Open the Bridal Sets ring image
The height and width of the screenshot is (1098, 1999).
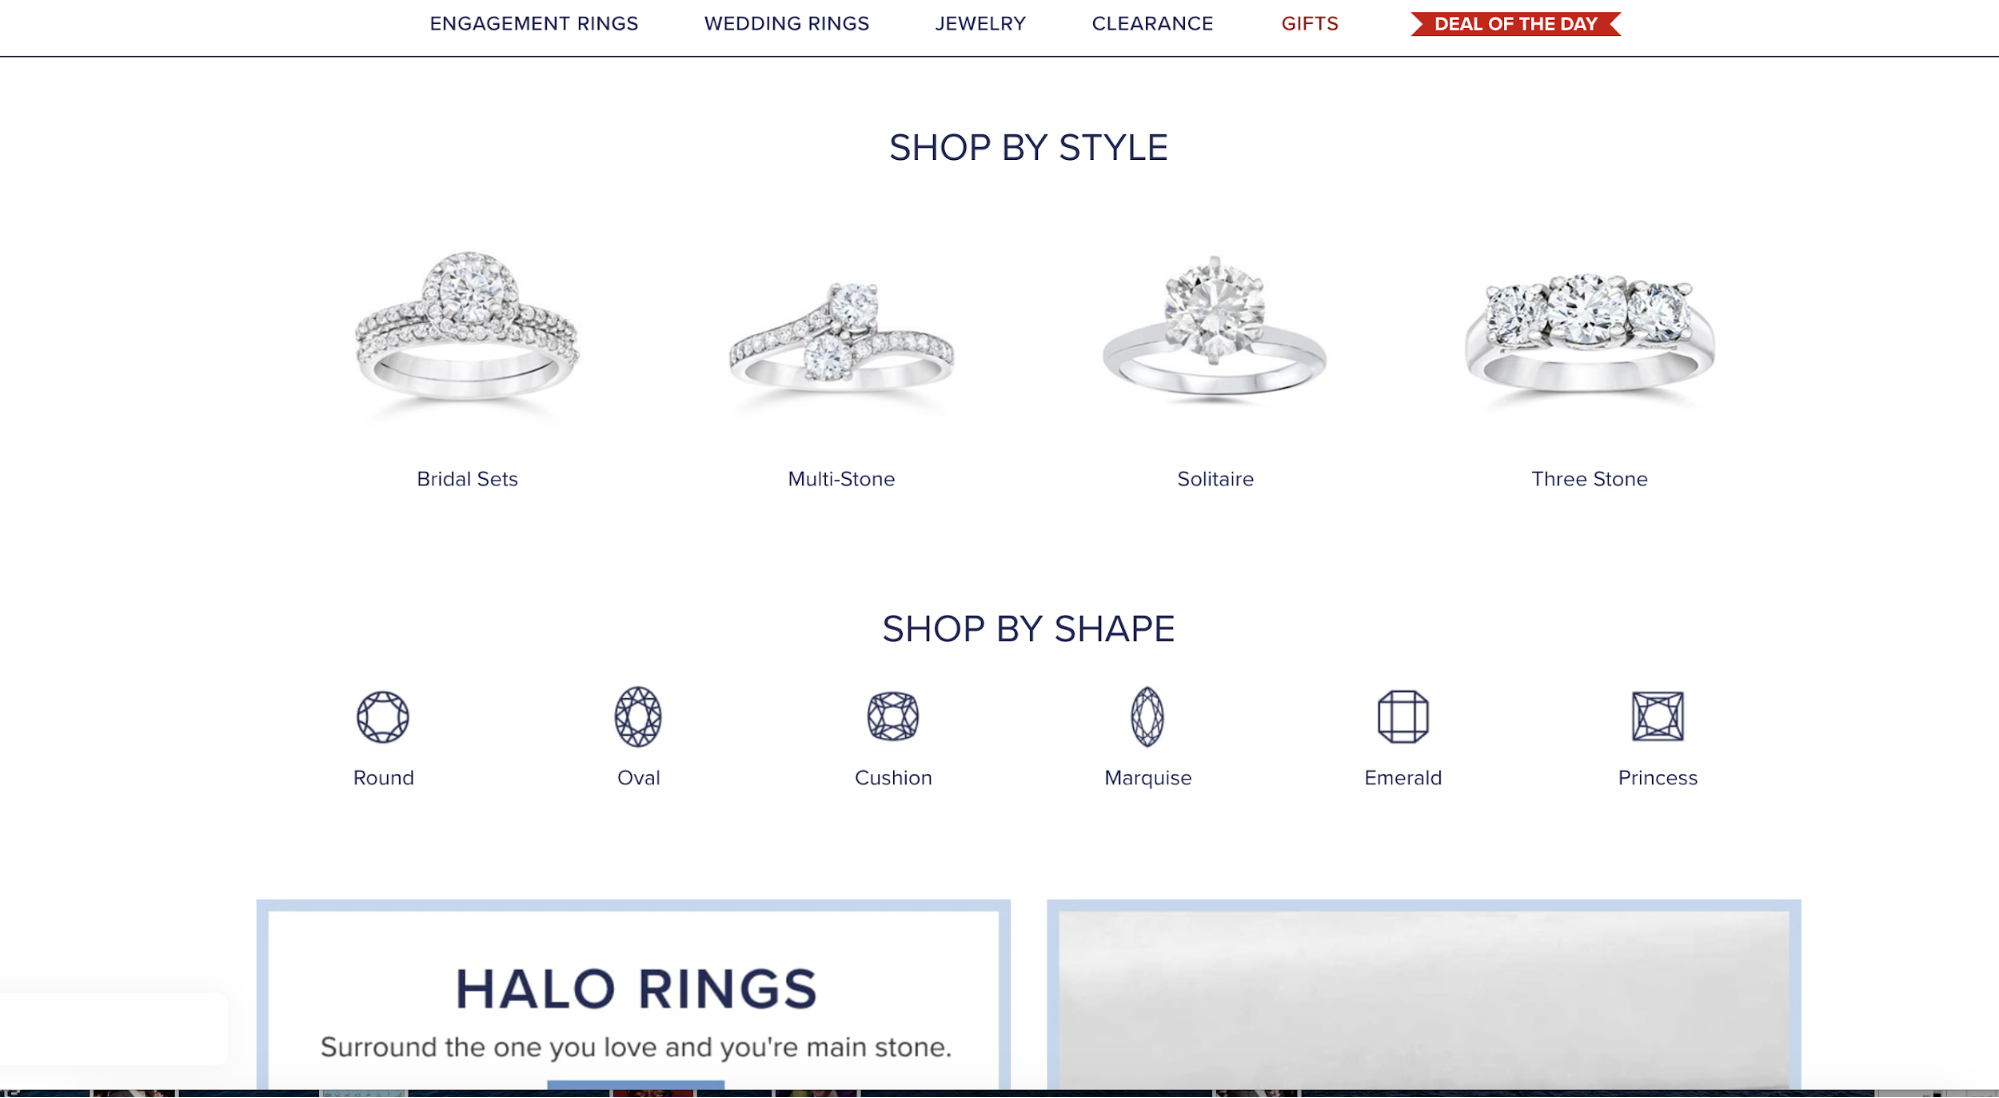(x=467, y=330)
